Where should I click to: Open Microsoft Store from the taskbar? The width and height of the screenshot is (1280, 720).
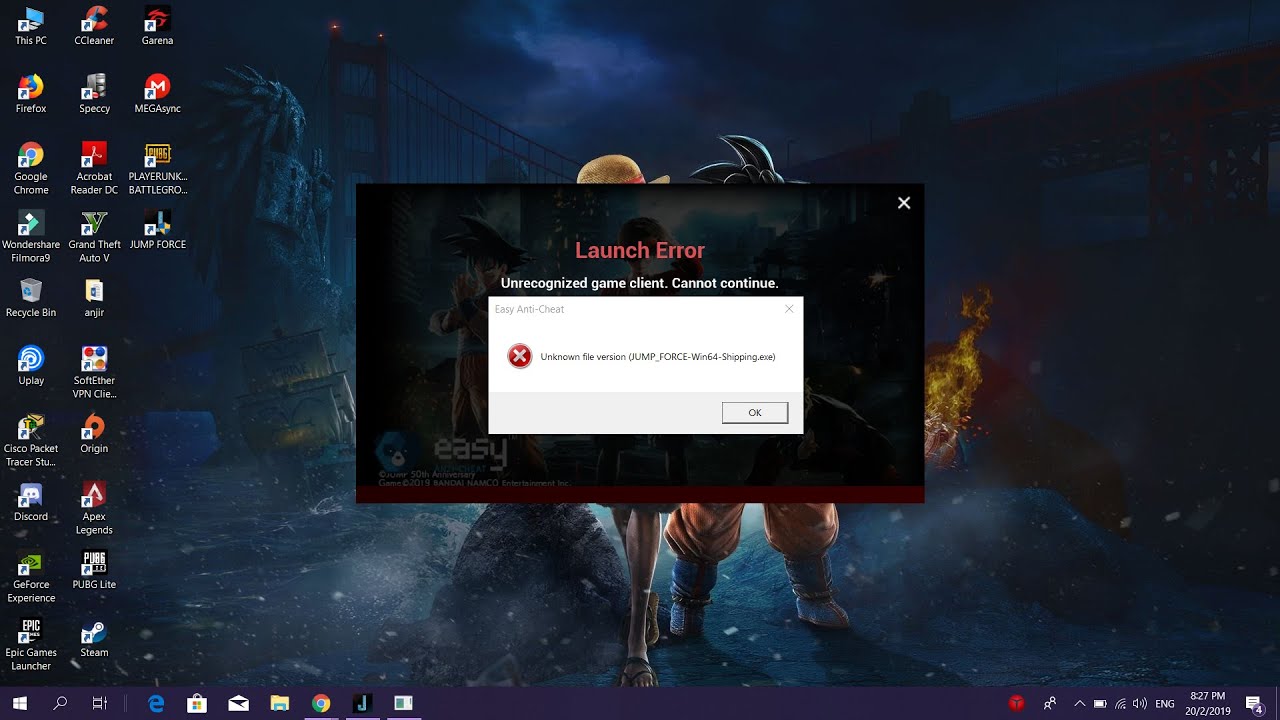[197, 703]
